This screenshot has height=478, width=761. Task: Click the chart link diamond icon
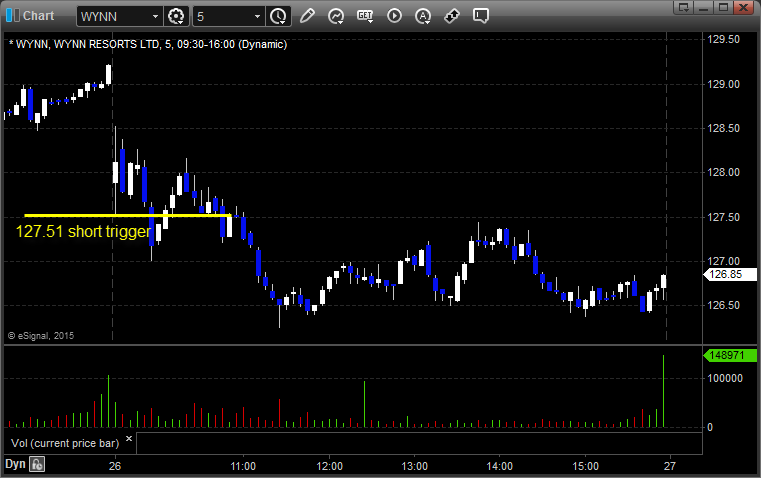tap(452, 16)
